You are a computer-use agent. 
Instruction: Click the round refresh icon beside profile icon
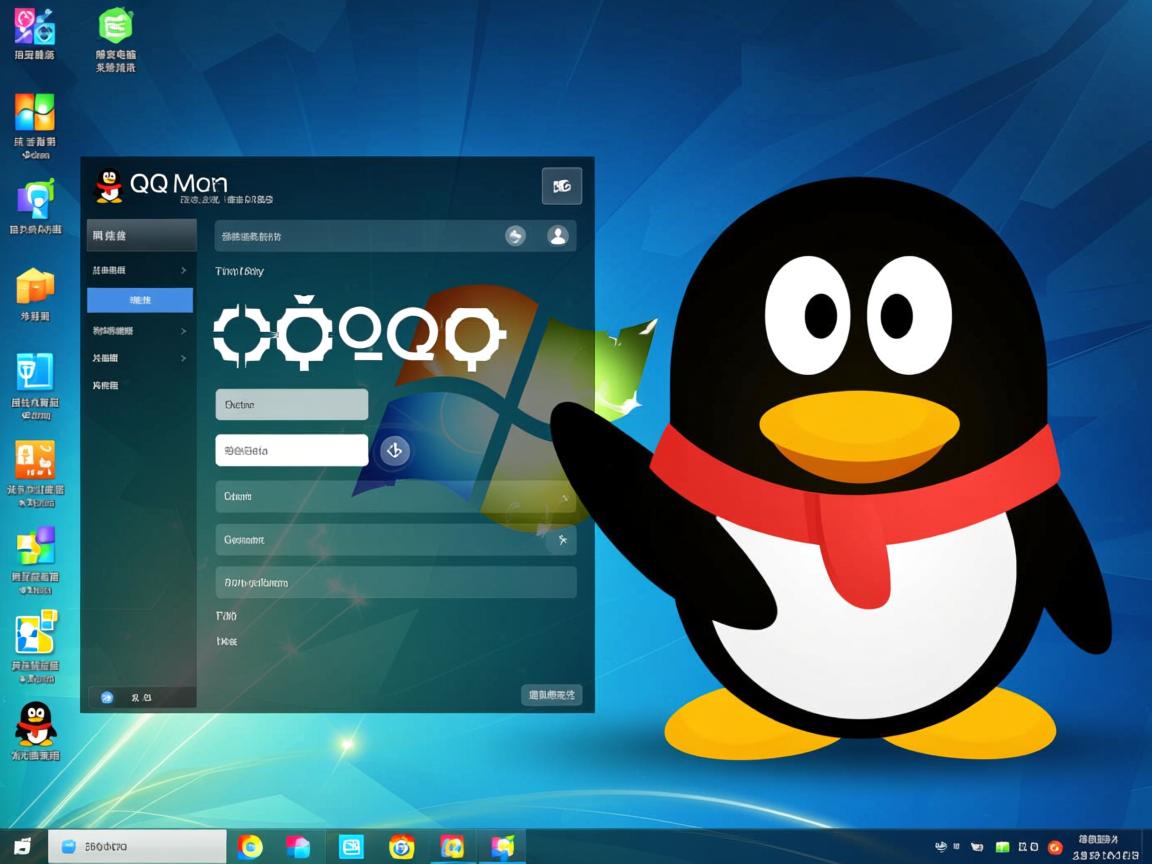pos(515,236)
